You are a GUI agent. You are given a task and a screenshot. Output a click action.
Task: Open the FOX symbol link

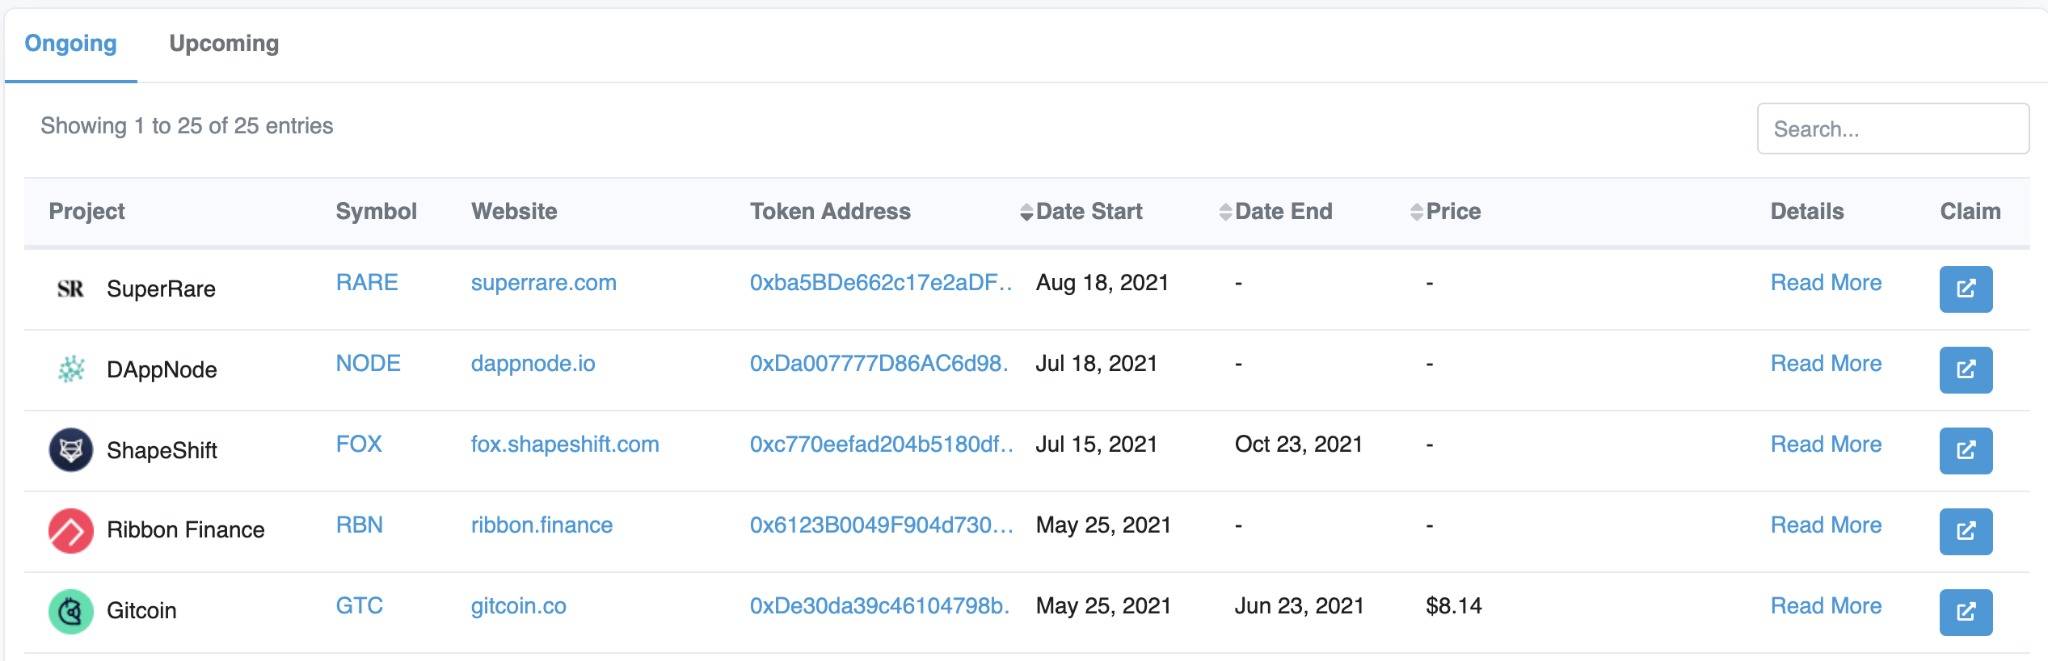click(x=359, y=444)
